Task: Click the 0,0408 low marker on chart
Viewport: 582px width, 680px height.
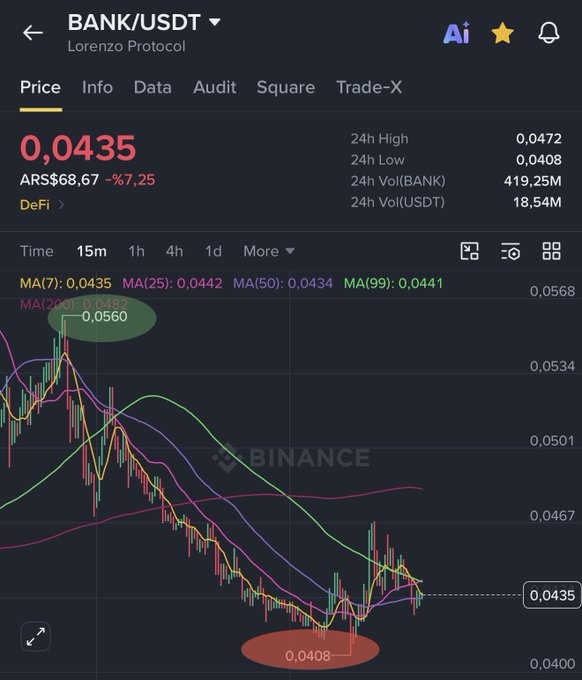Action: 308,655
